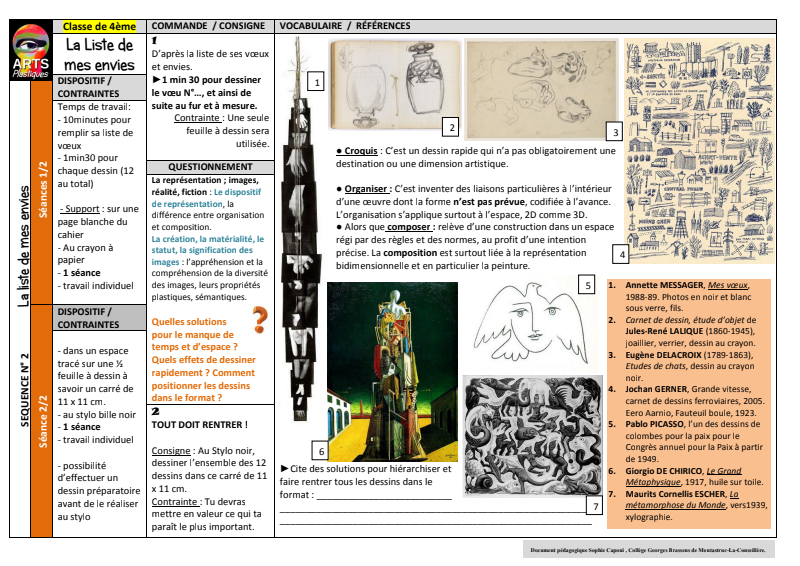Viewport: 800px width, 566px height.
Task: Click the number 4 label box
Action: click(621, 254)
